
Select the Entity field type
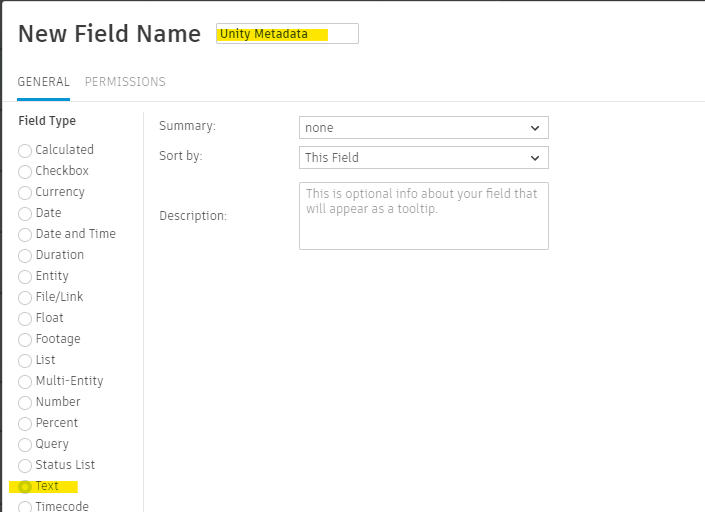point(25,276)
